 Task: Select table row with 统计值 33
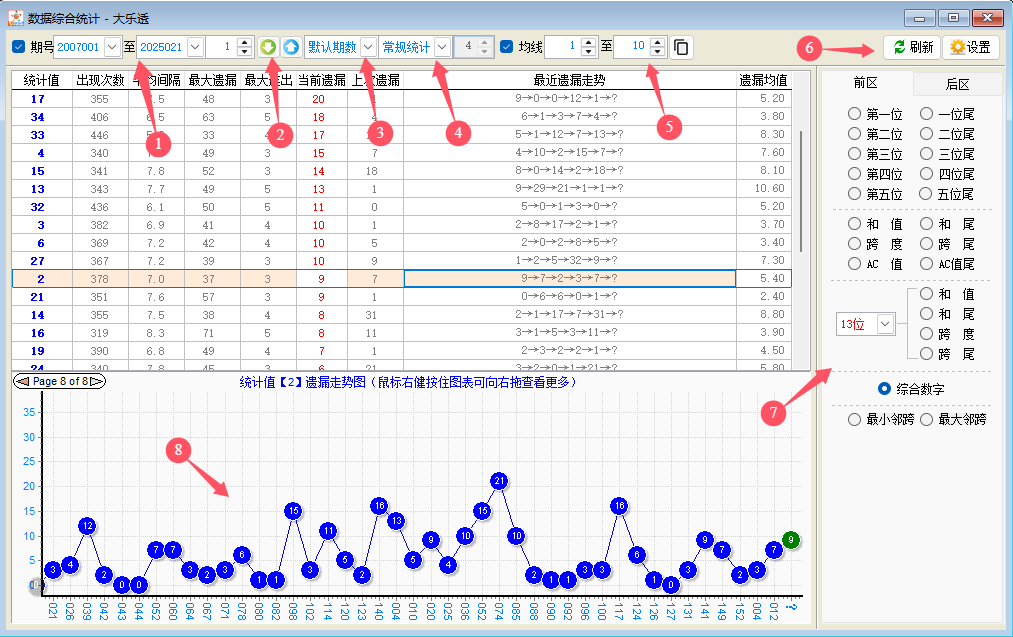click(x=401, y=135)
